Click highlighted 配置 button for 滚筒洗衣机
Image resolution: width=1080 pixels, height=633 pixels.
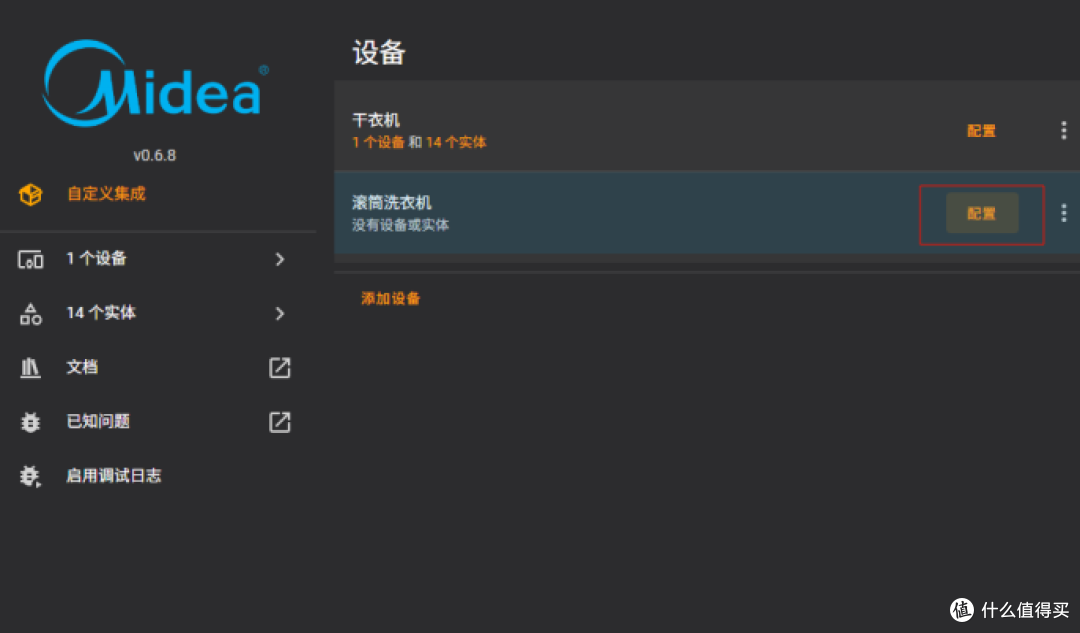(x=982, y=214)
